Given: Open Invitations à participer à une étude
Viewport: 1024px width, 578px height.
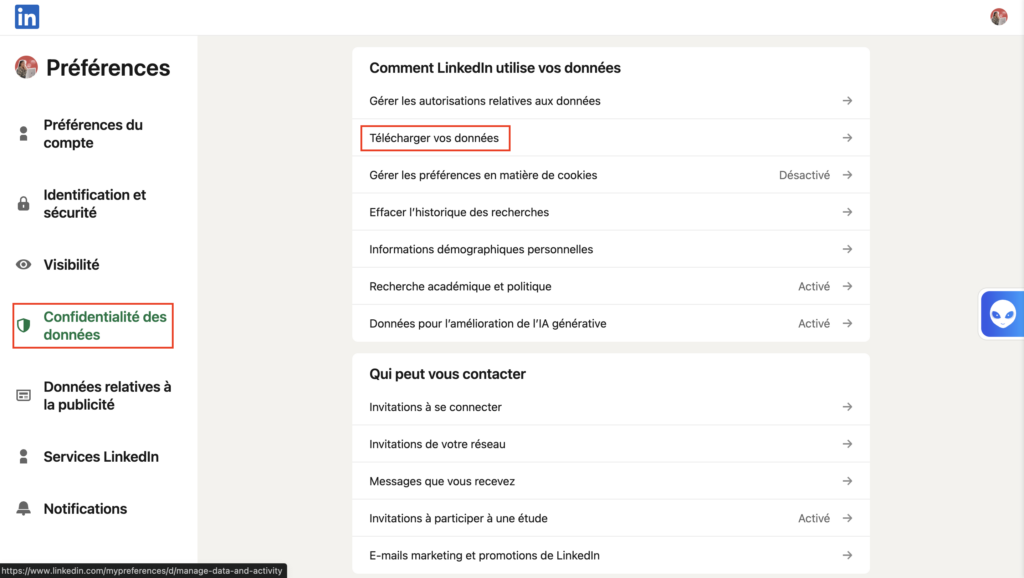Looking at the screenshot, I should coord(611,519).
